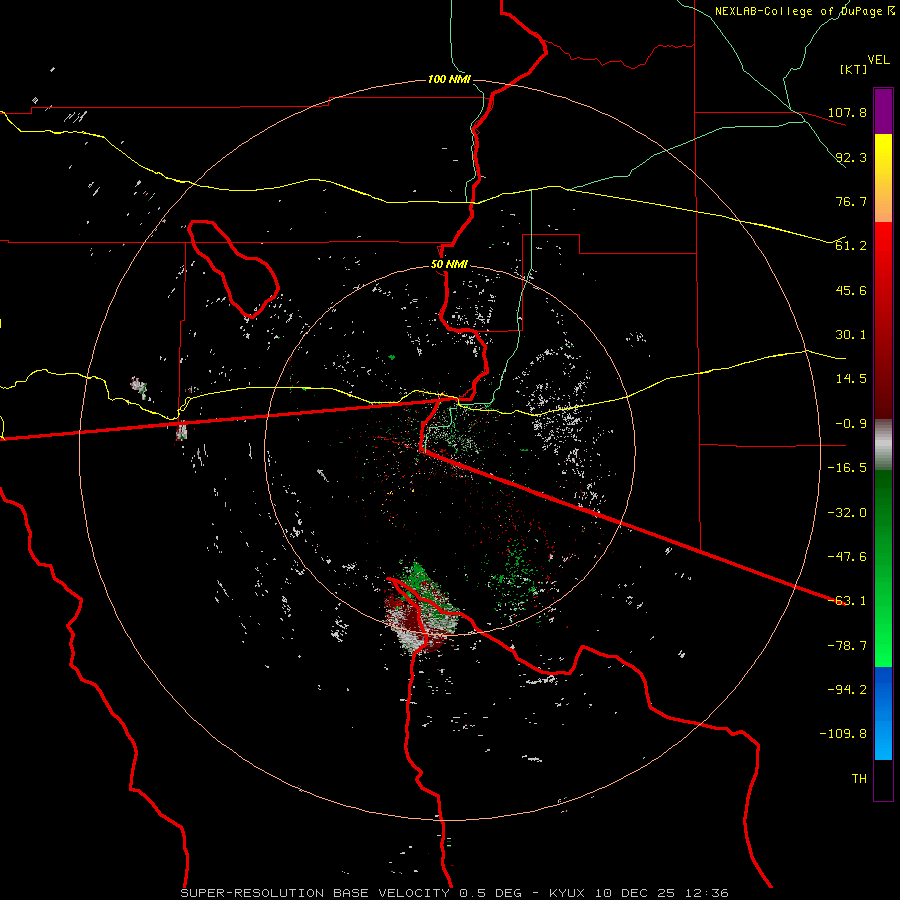
Task: Click the large red-green velocity echo south of radar
Action: (x=422, y=608)
